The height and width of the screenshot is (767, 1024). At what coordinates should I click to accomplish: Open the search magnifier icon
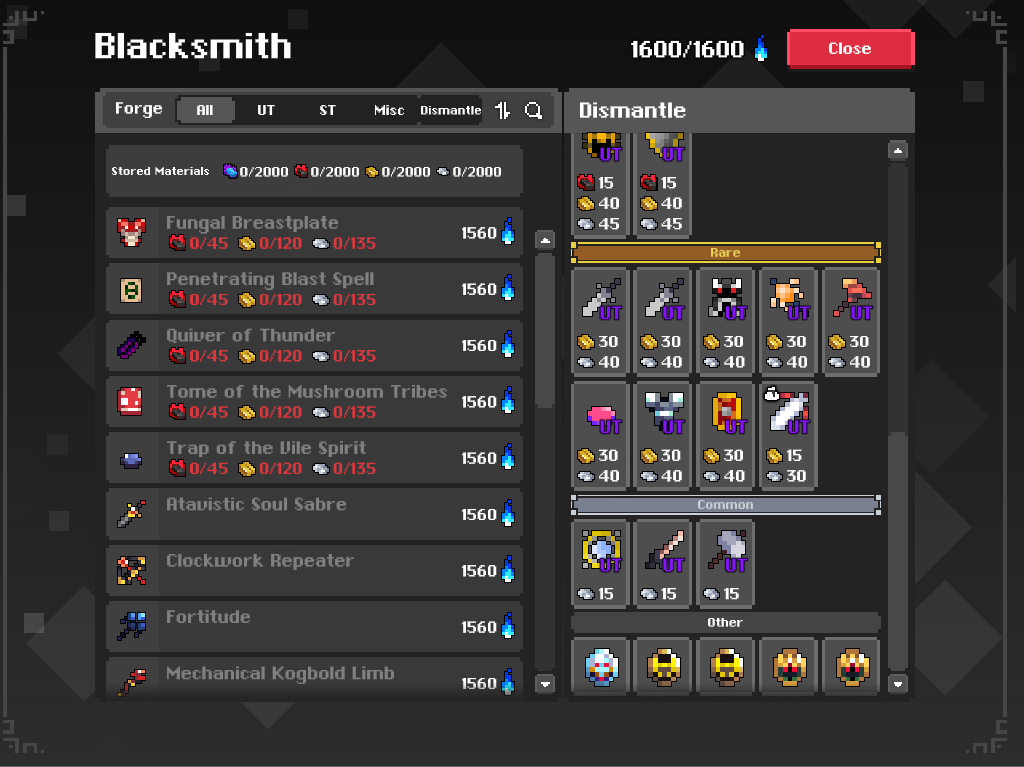pos(534,110)
